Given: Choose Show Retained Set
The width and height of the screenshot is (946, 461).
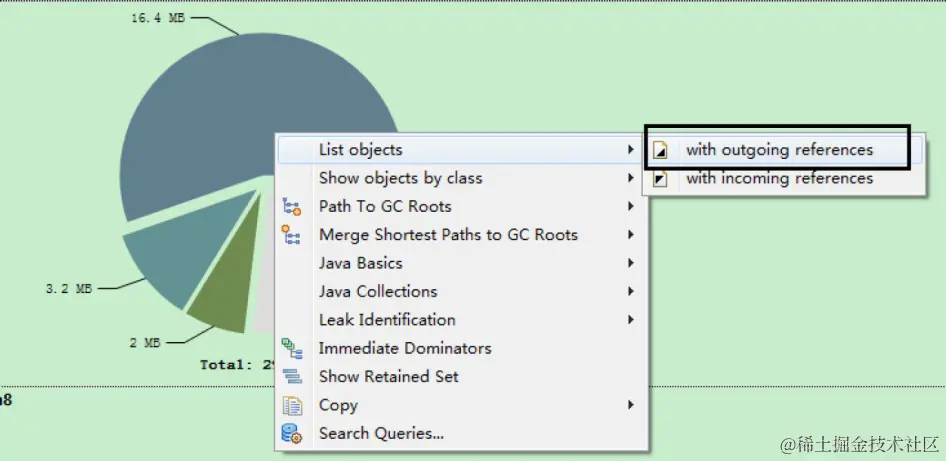Looking at the screenshot, I should click(459, 377).
